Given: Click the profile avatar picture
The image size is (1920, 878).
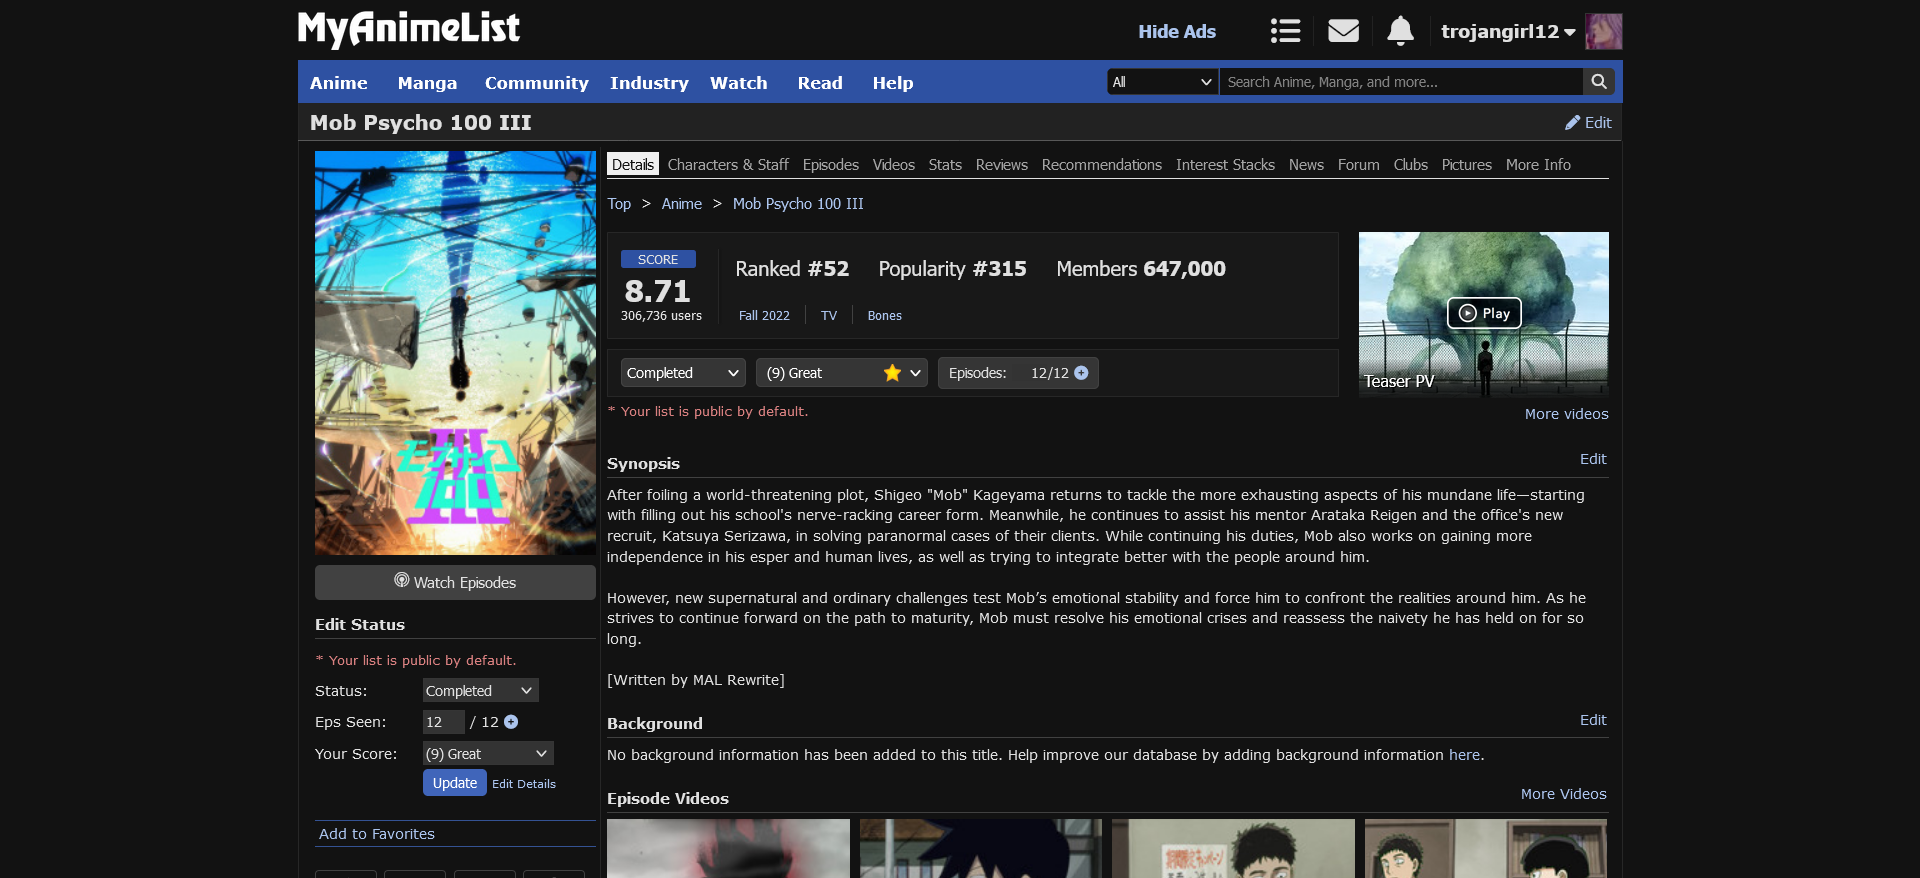Looking at the screenshot, I should point(1603,31).
